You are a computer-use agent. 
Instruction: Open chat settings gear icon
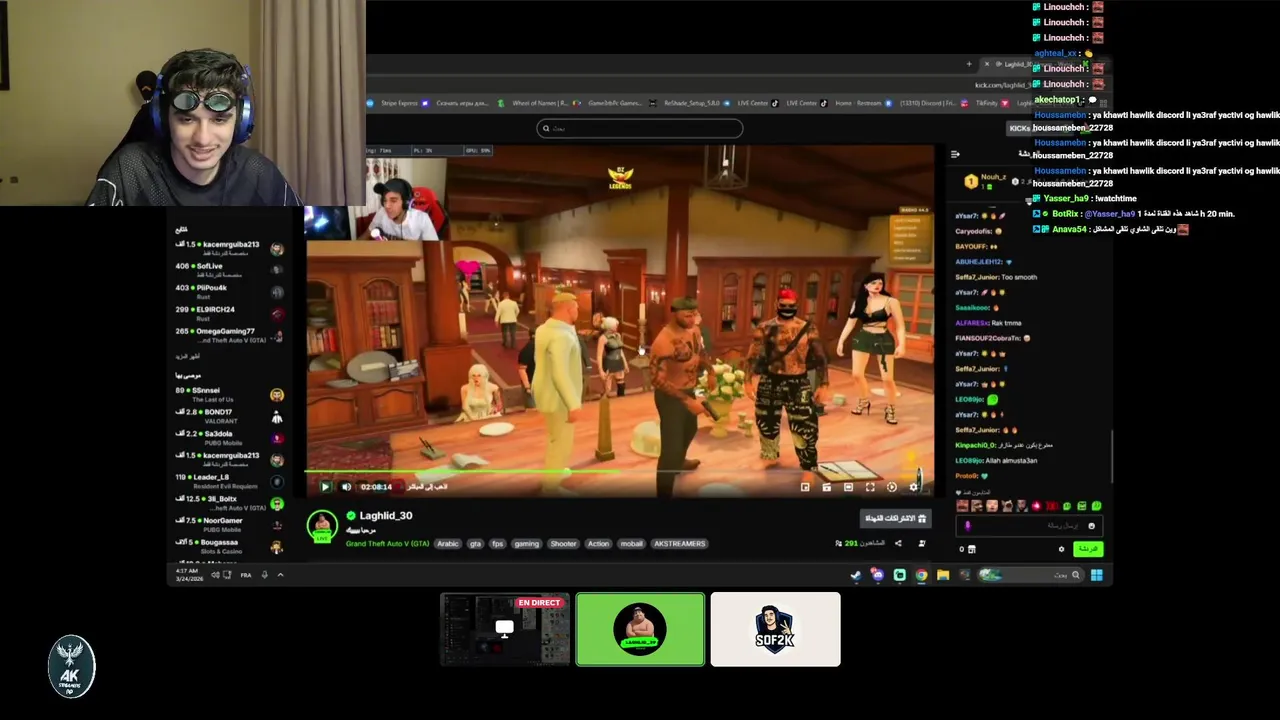click(1061, 549)
